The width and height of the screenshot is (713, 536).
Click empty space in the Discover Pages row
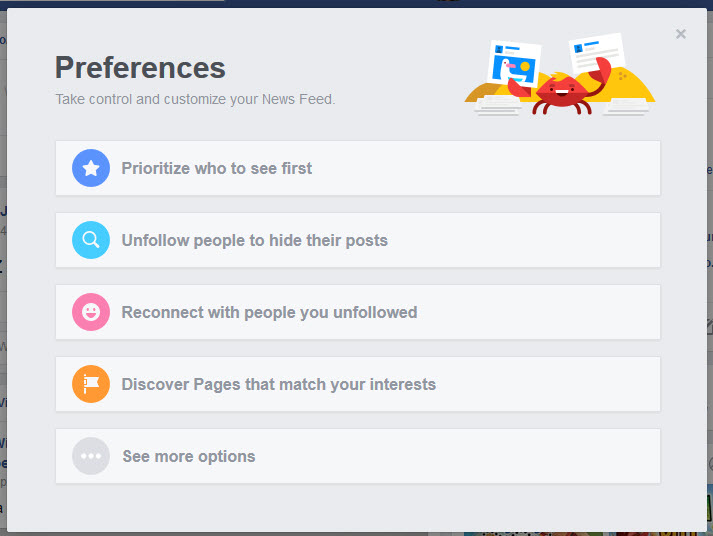click(x=550, y=384)
